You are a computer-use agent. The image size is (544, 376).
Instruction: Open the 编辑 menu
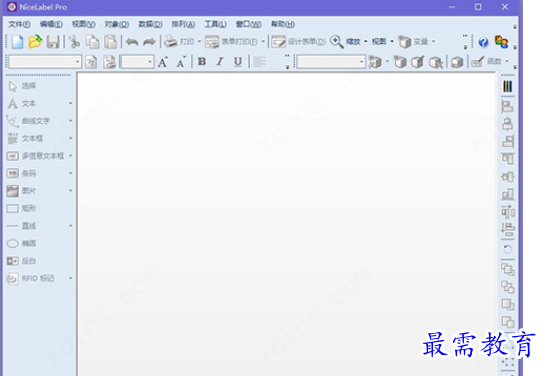[51, 24]
